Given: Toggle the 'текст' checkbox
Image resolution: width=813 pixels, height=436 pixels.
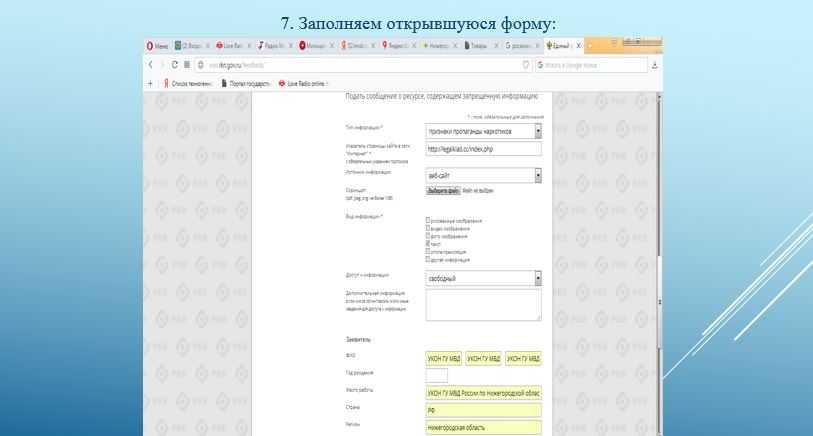Looking at the screenshot, I should tap(428, 242).
